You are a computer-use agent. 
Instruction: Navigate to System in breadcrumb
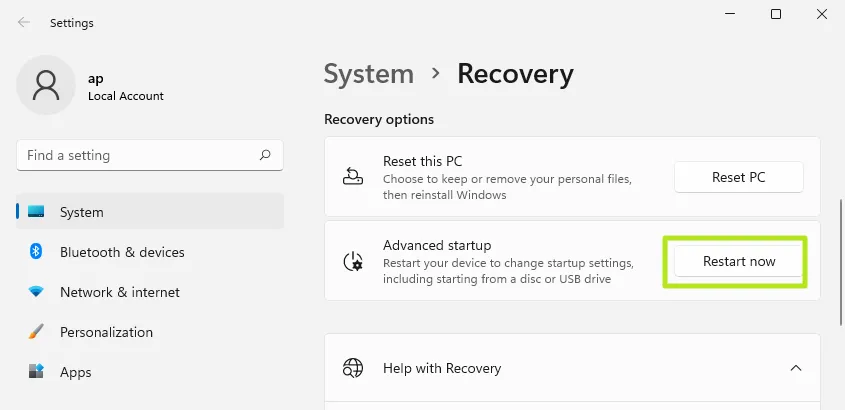coord(369,73)
